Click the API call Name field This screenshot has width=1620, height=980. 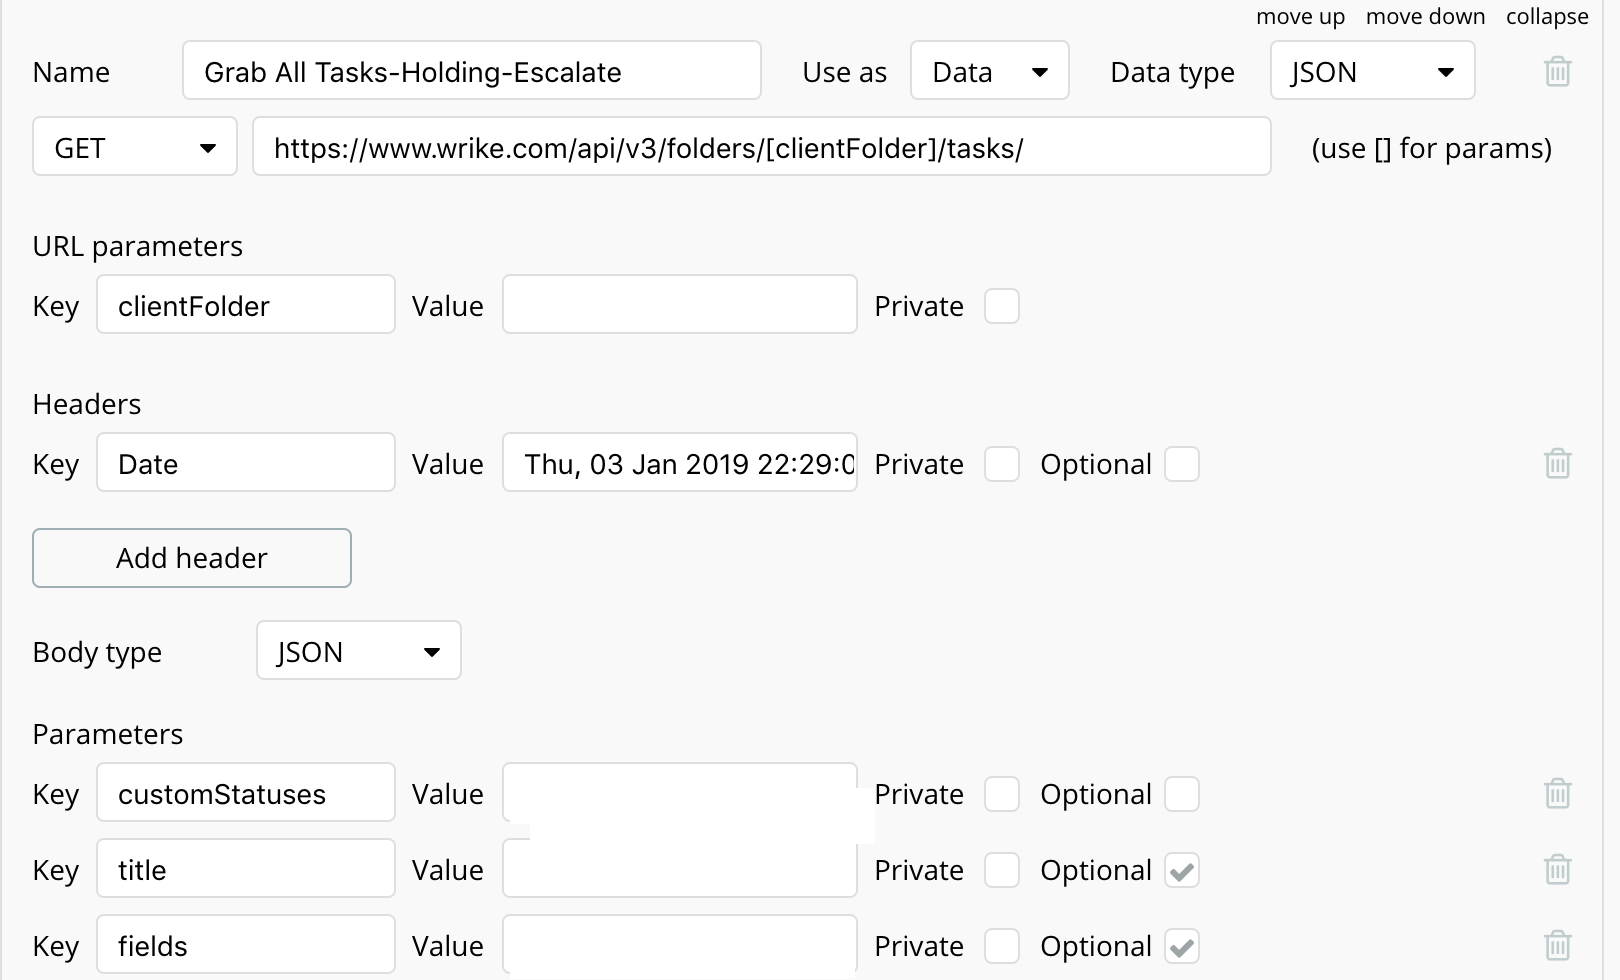click(x=471, y=72)
